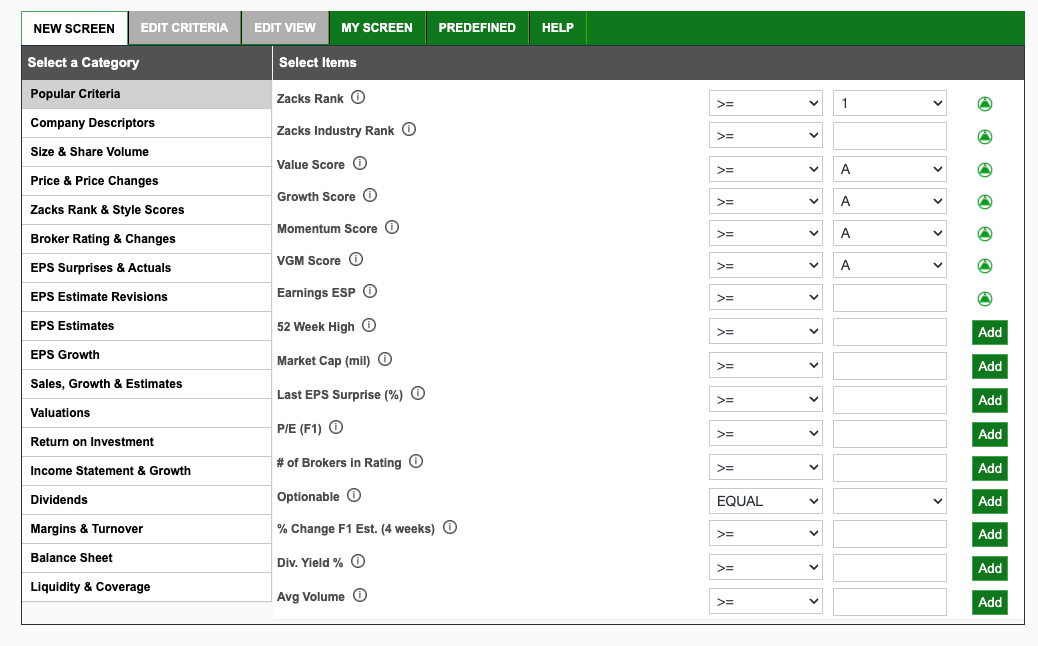Click the info icon next to Avg Volume
Viewport: 1038px width, 646px height.
point(359,595)
